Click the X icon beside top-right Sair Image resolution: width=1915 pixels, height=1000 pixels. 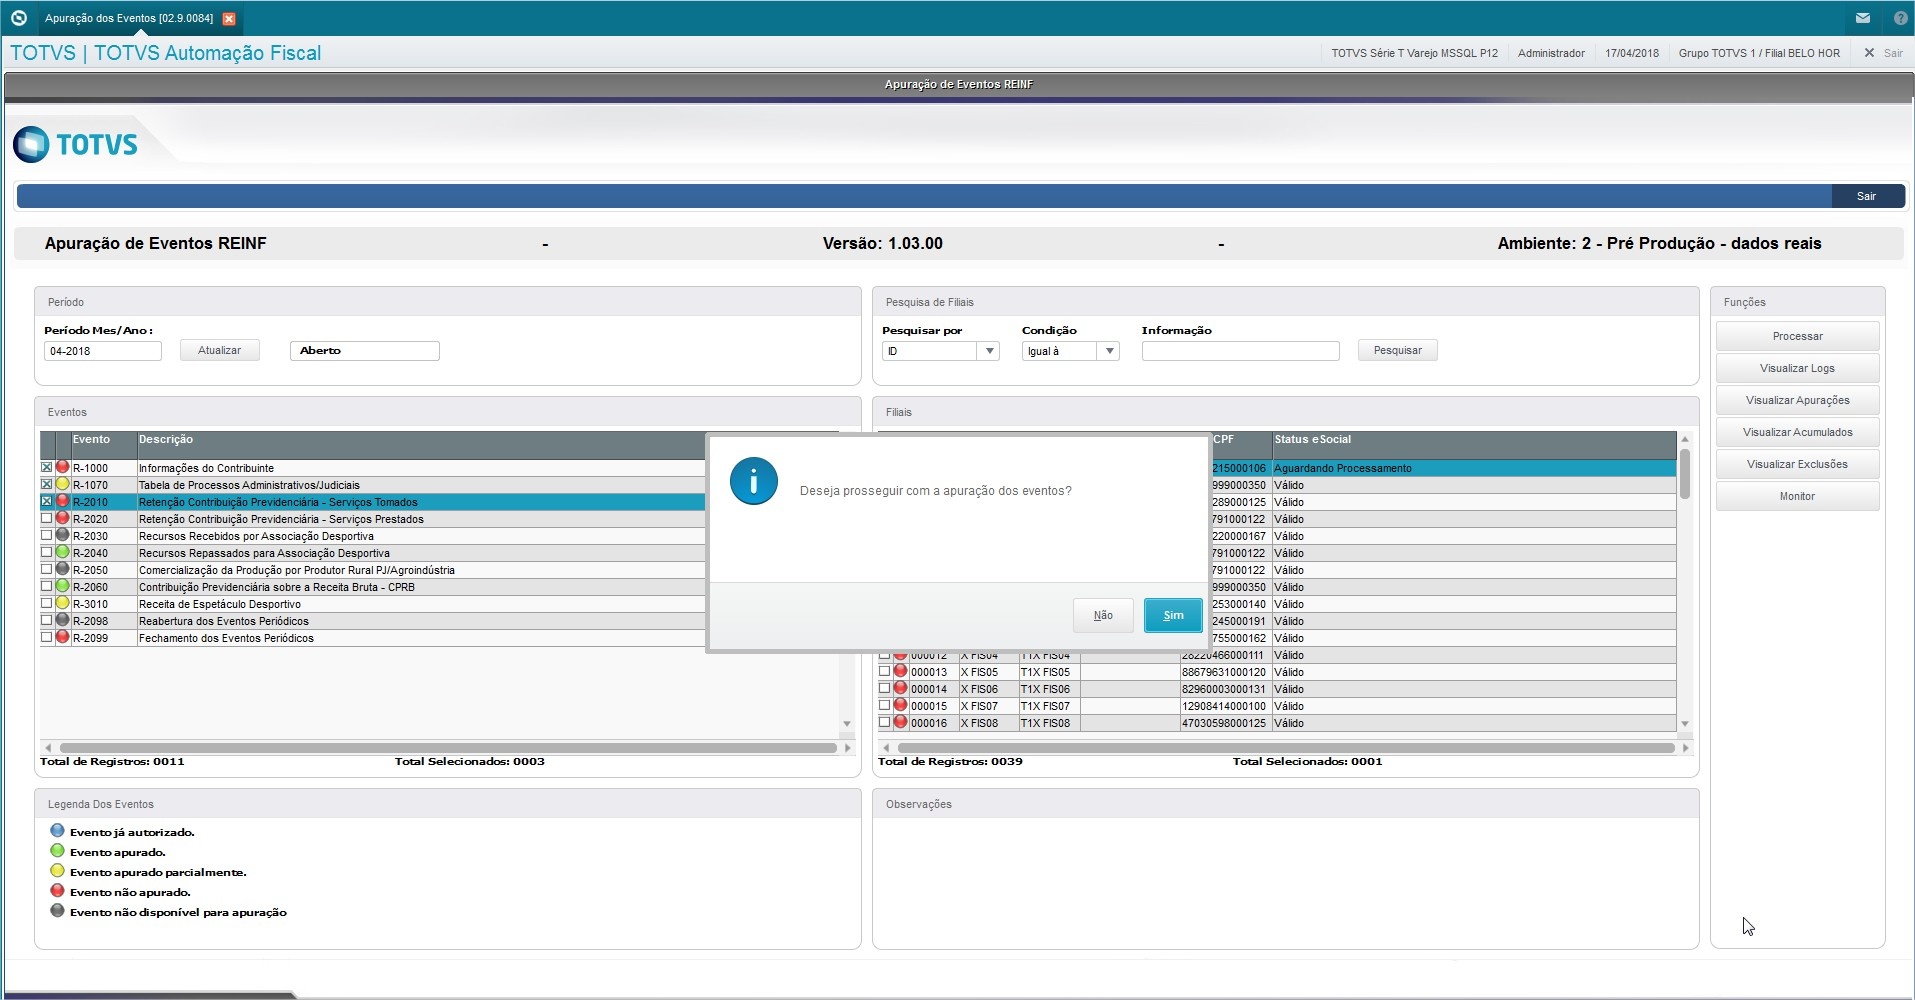click(x=1869, y=53)
